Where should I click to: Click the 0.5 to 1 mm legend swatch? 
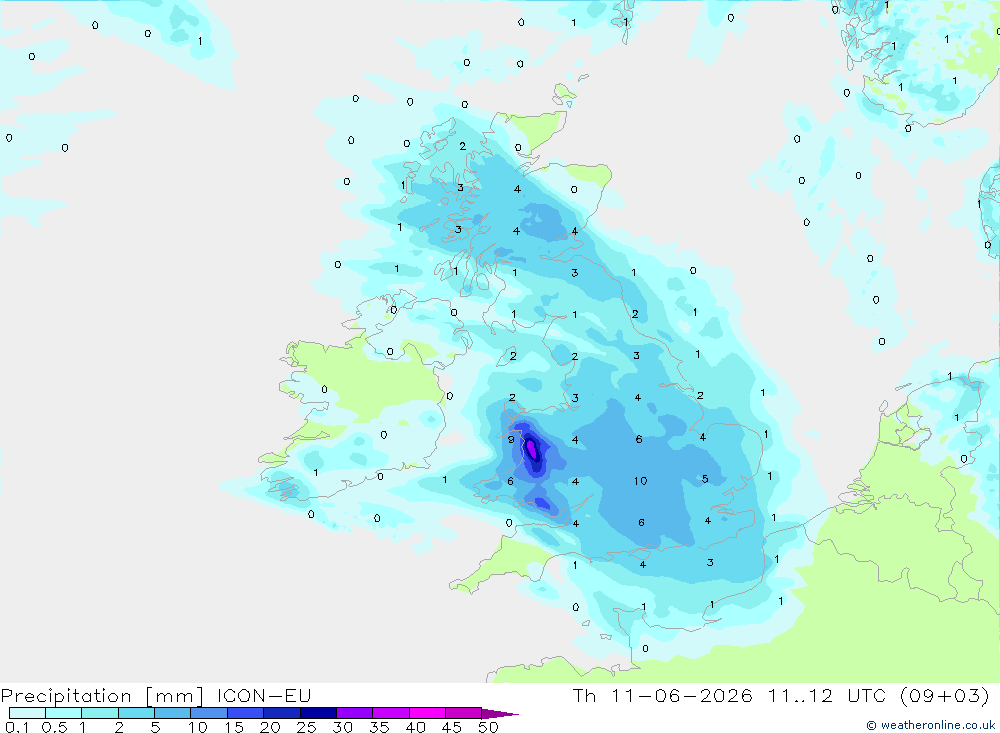point(64,713)
